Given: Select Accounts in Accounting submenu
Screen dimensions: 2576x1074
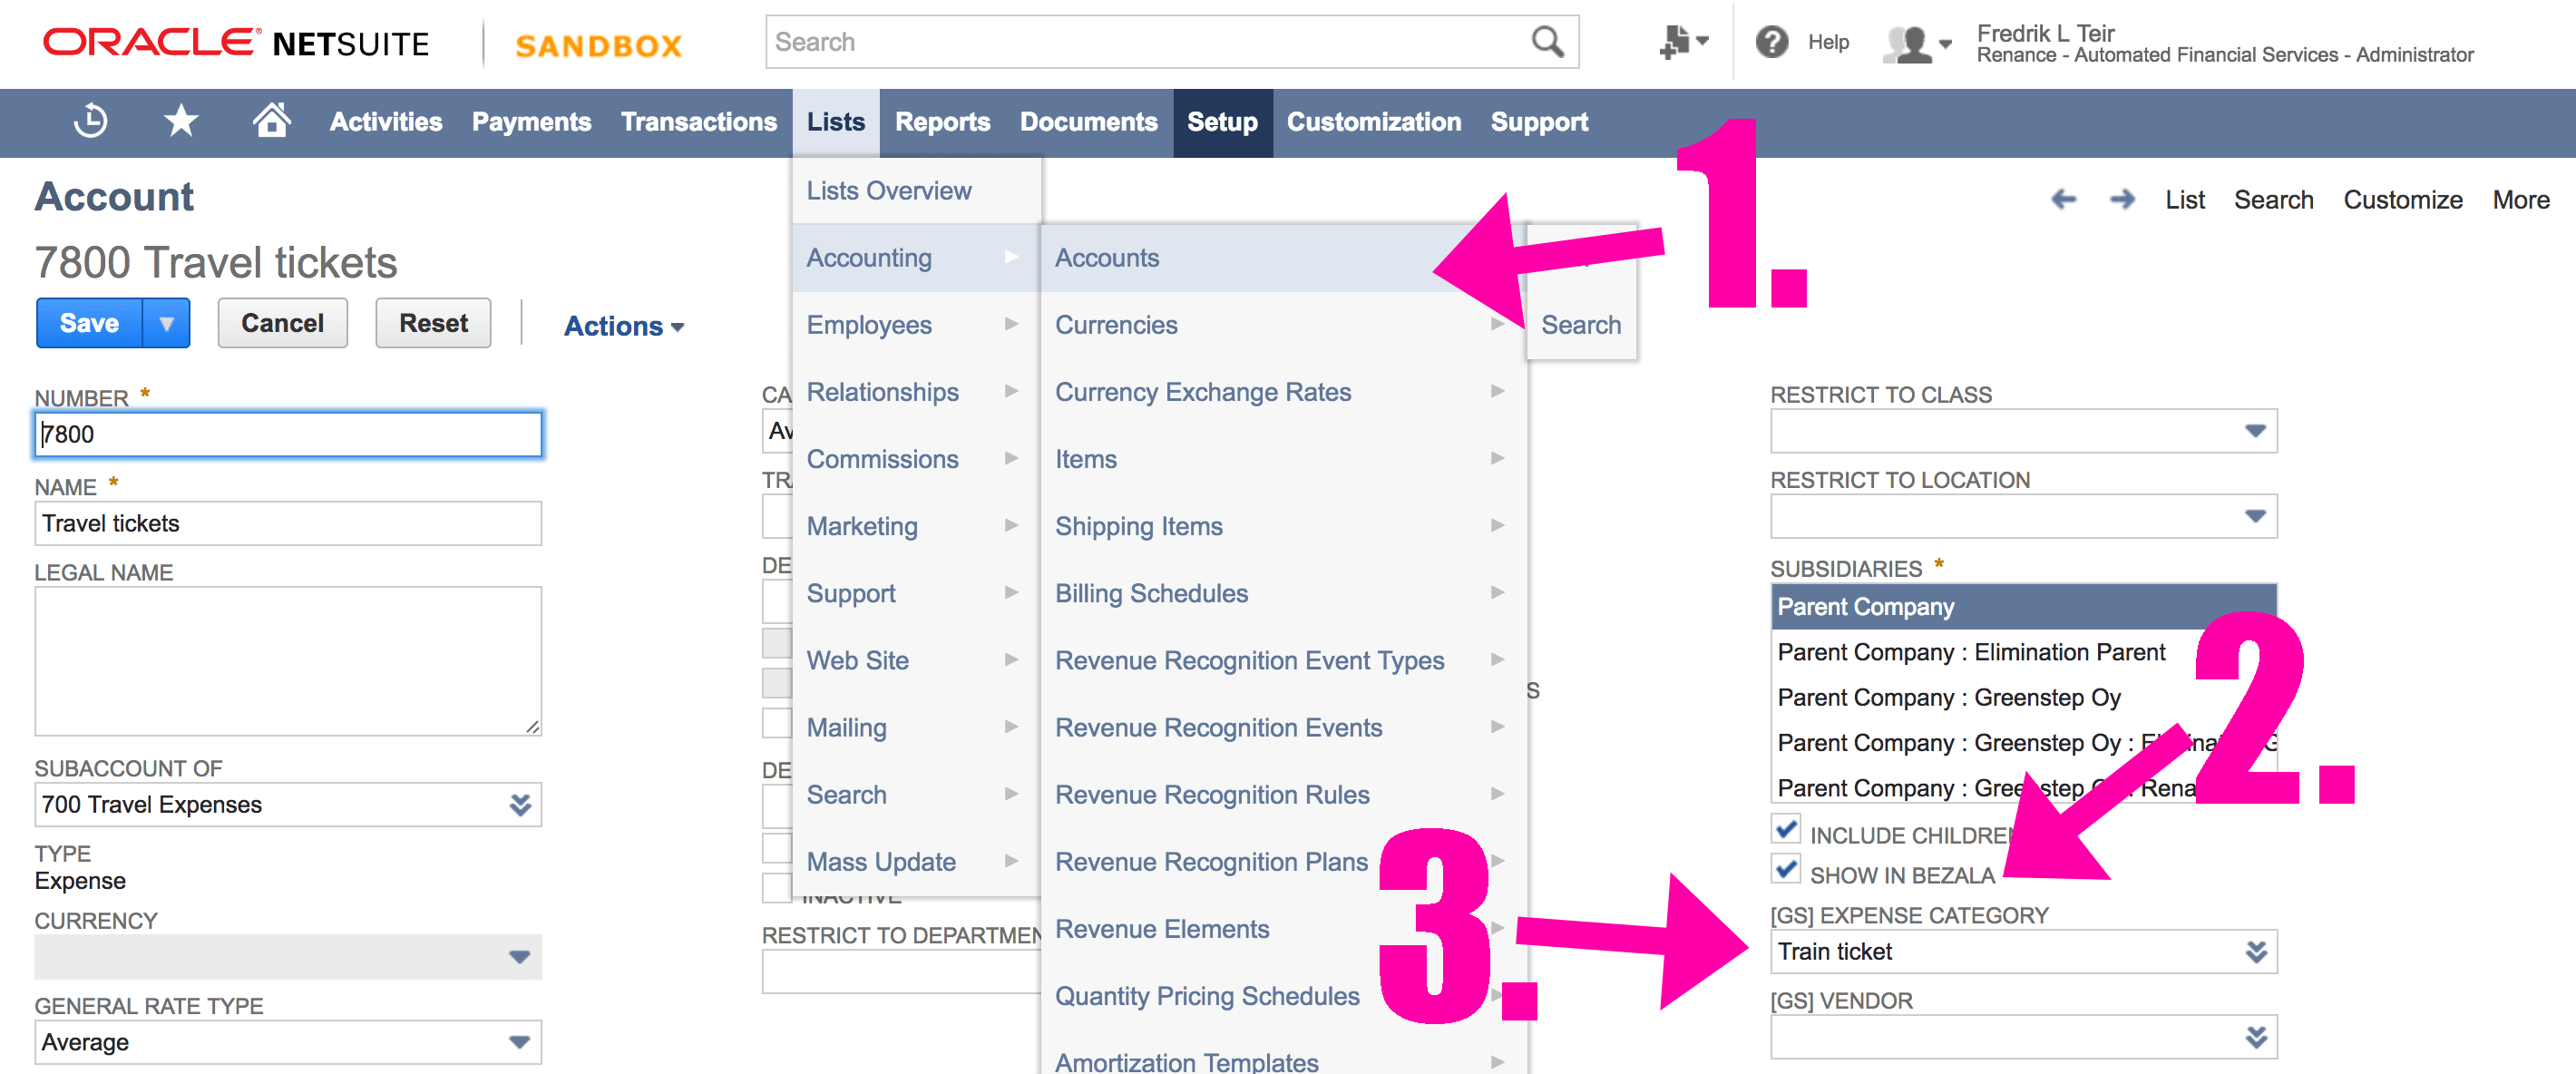Looking at the screenshot, I should click(x=1283, y=258).
